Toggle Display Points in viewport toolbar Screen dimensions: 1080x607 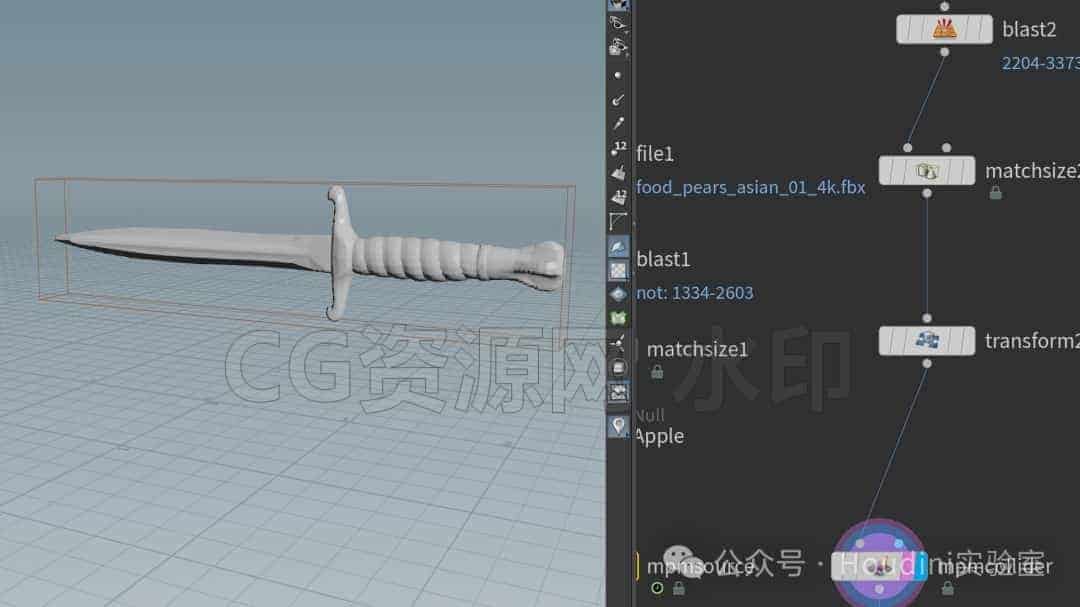click(x=618, y=74)
